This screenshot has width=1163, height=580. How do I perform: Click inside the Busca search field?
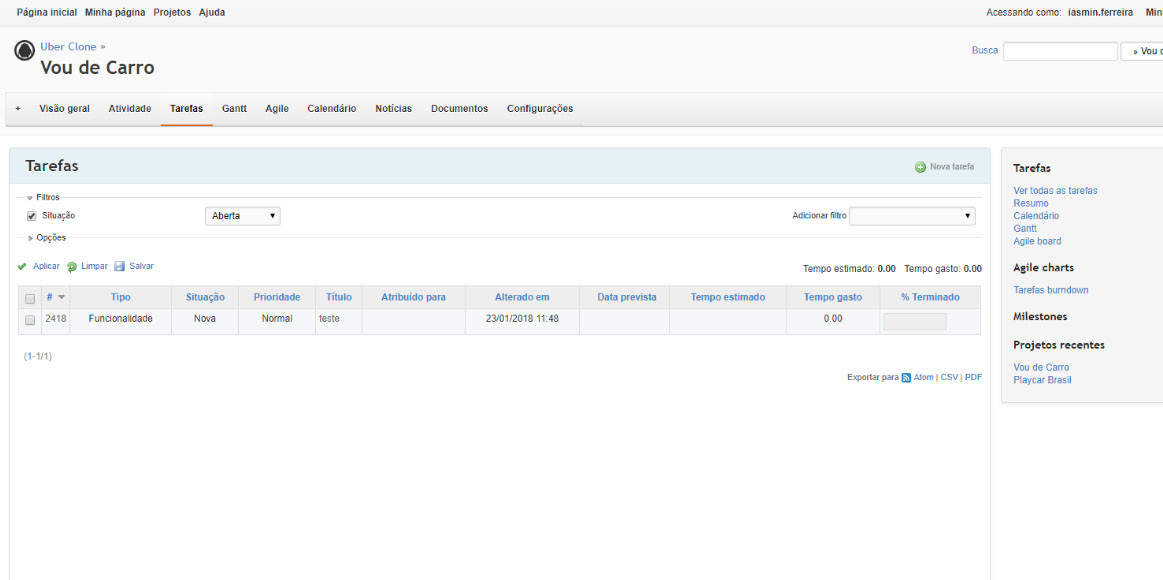click(x=1060, y=50)
